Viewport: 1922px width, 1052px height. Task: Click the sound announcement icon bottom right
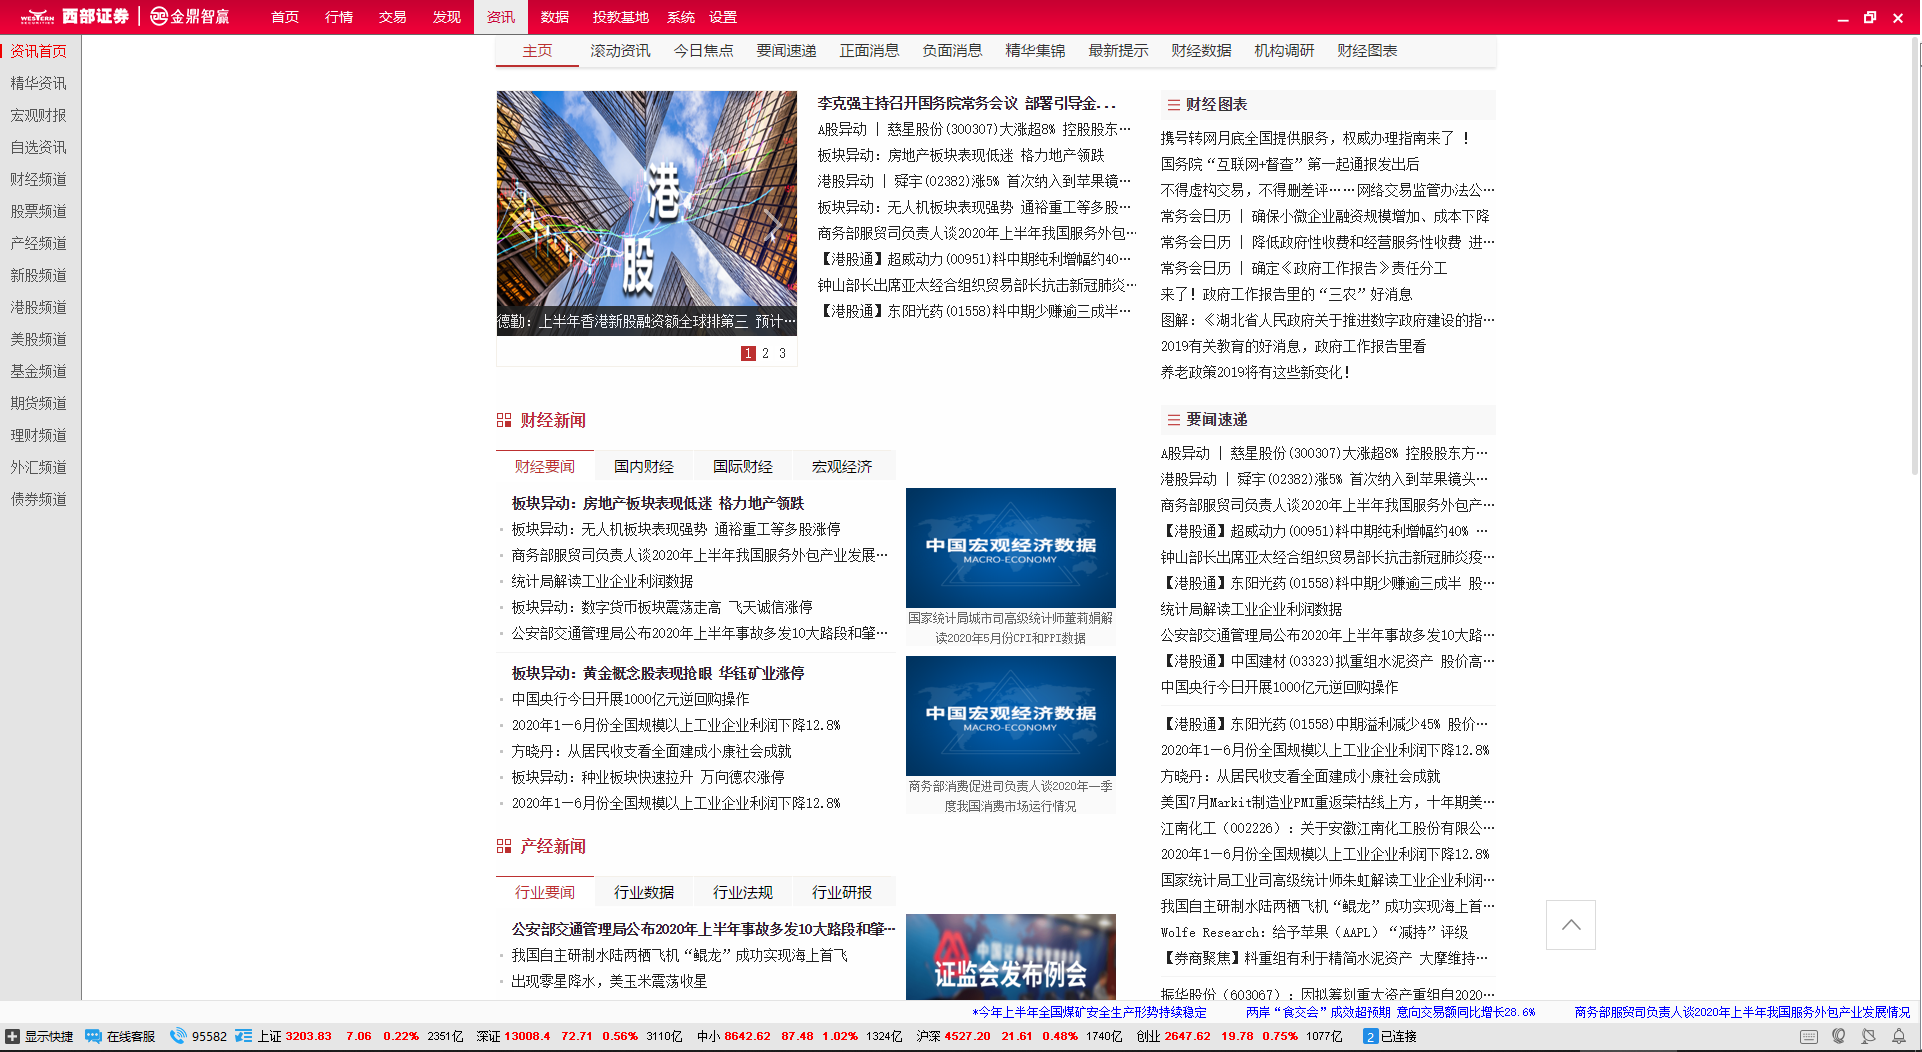click(x=1839, y=1036)
